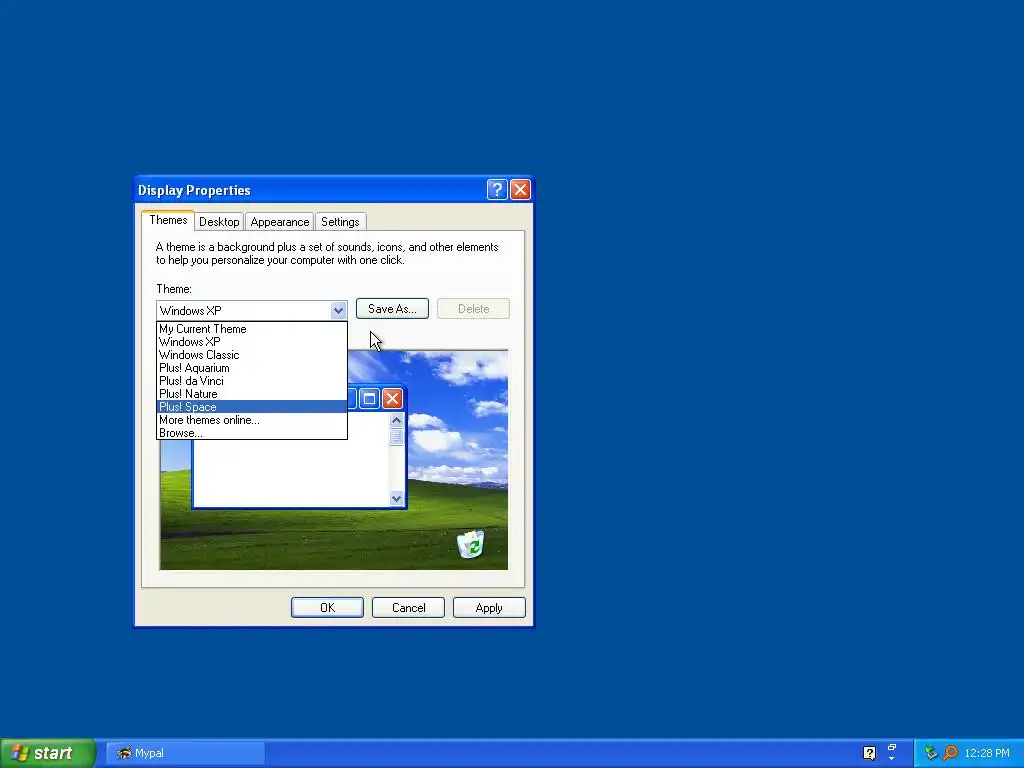Pick the highlighted 'Plus! Space' theme
This screenshot has width=1024, height=768.
click(251, 407)
